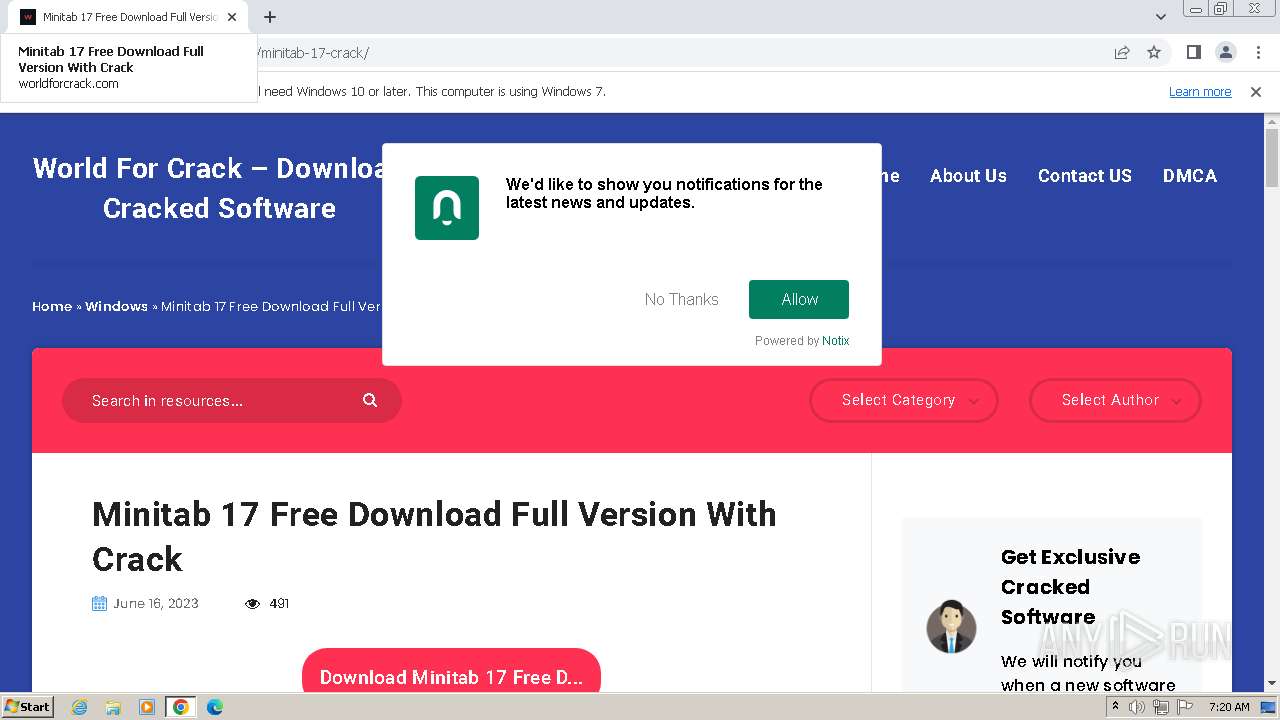Decline notifications with No Thanks
Screen dimensions: 1280x720
coord(681,299)
